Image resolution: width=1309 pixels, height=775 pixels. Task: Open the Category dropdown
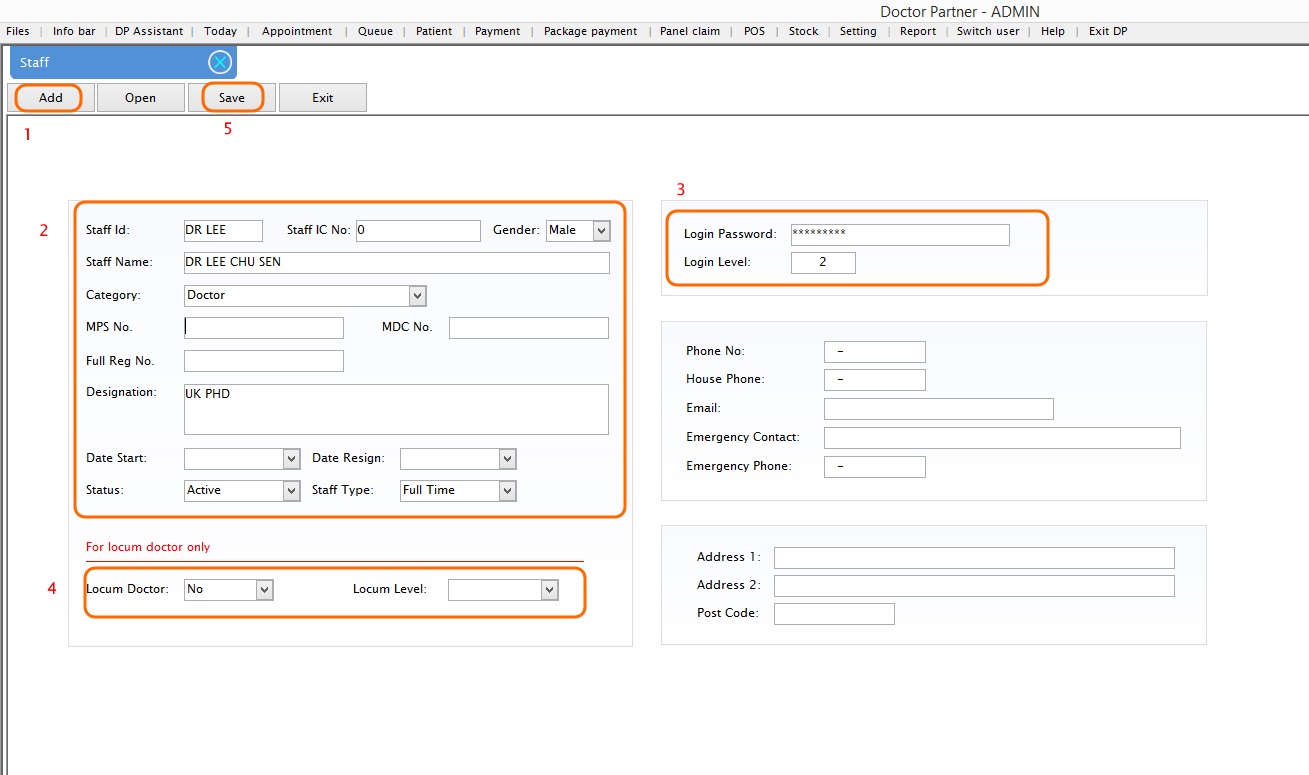click(417, 296)
